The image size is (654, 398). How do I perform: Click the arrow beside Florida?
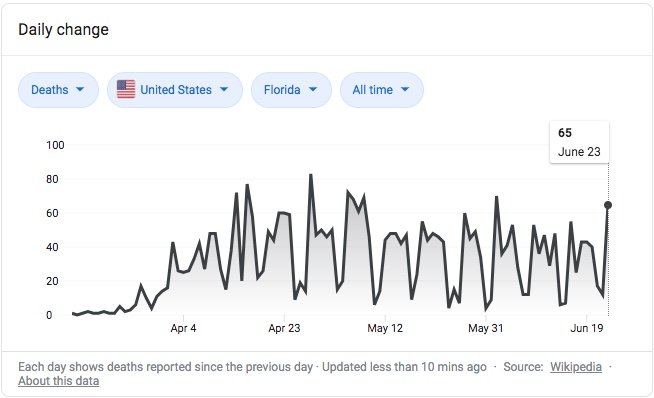[313, 89]
